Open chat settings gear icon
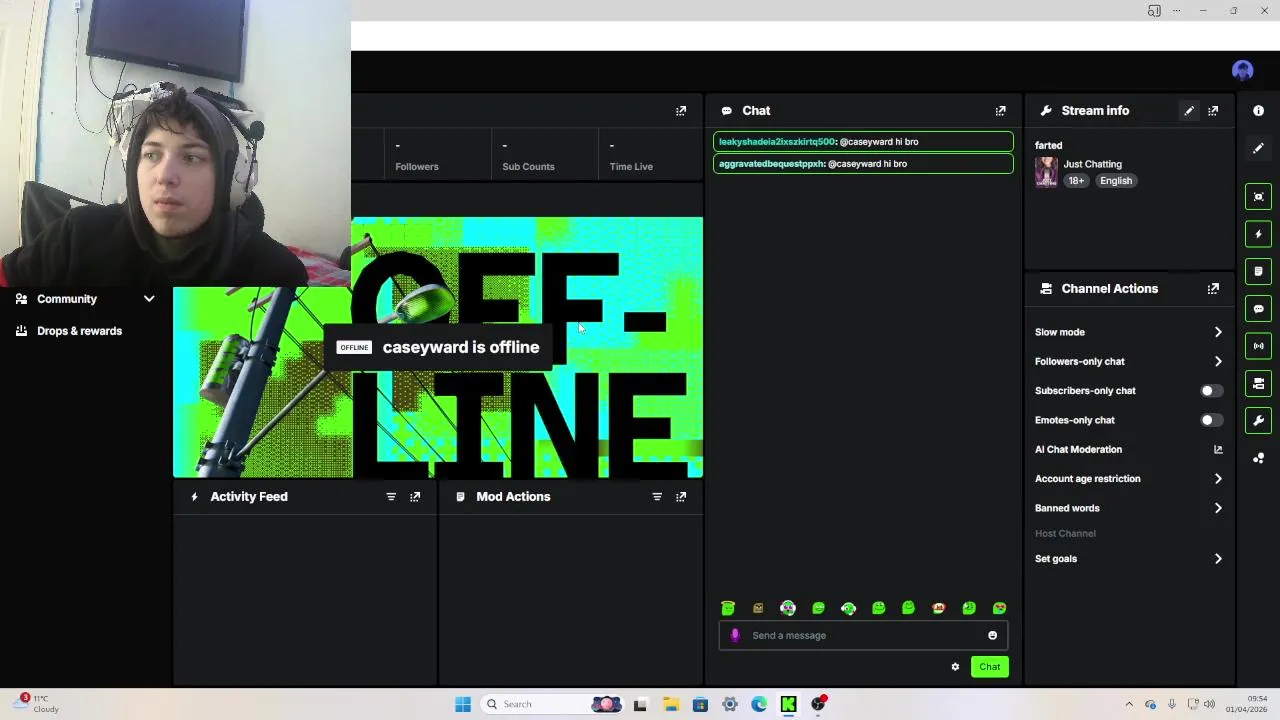 955,667
